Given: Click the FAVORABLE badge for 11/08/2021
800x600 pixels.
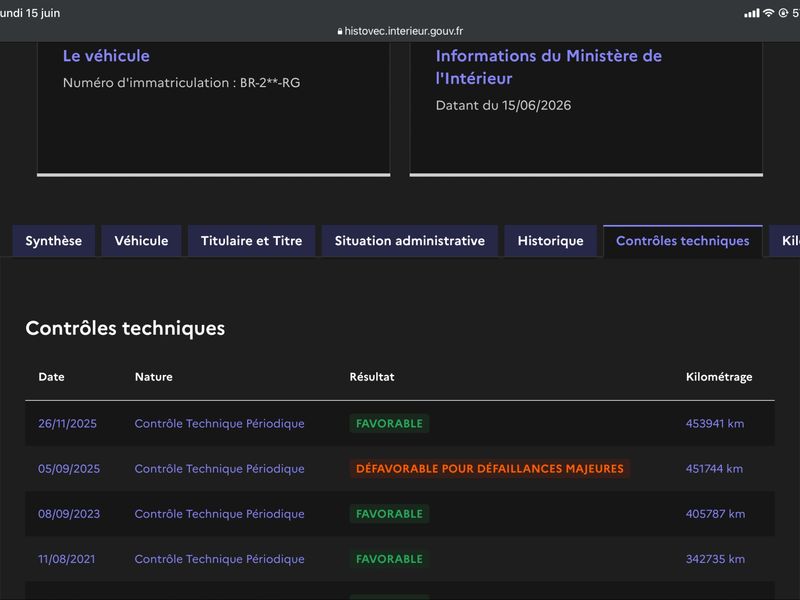Looking at the screenshot, I should coord(389,559).
